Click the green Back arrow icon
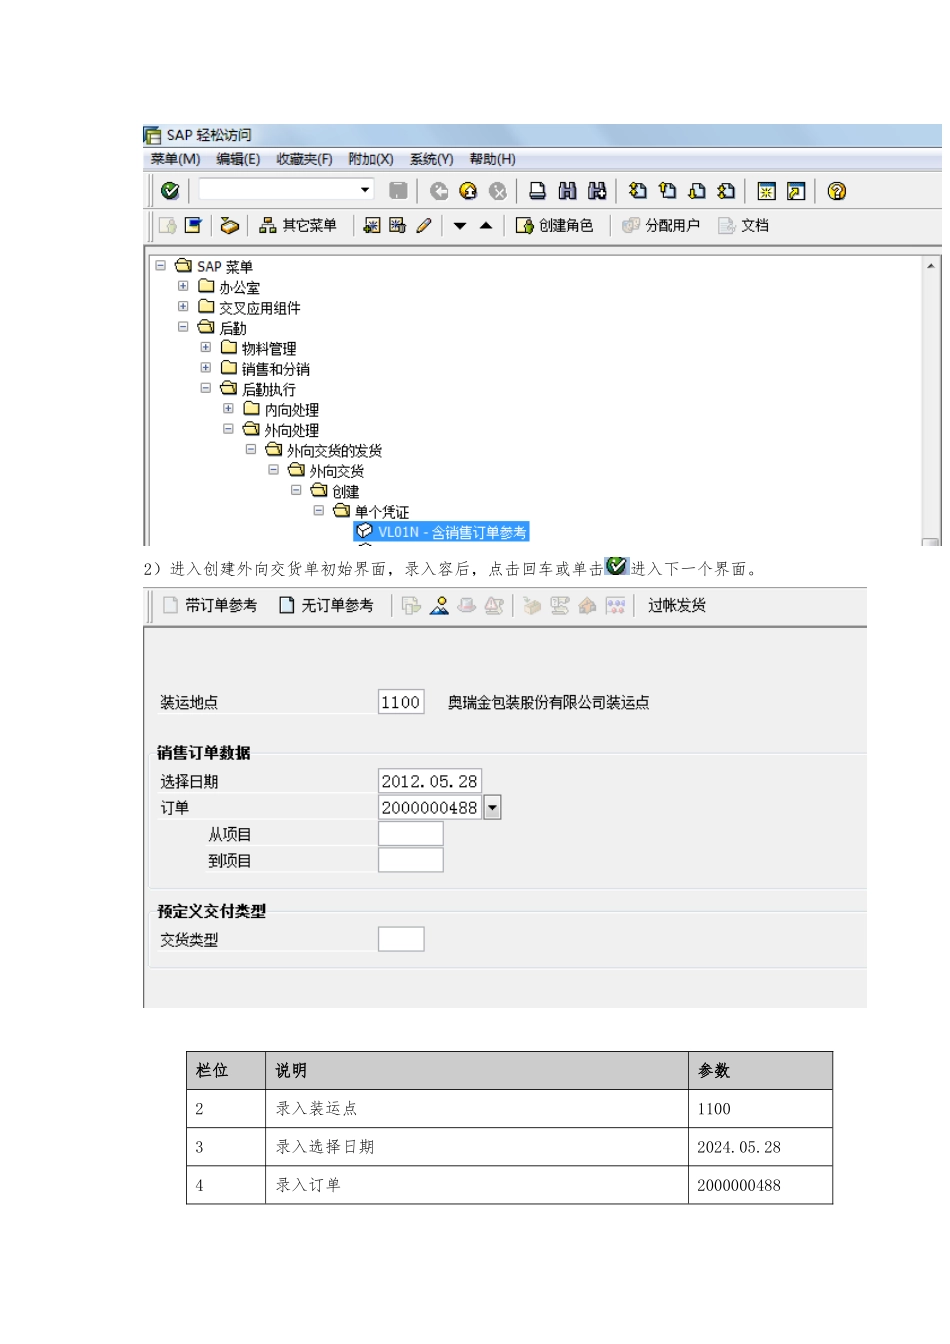Viewport: 950px width, 1344px height. click(439, 190)
